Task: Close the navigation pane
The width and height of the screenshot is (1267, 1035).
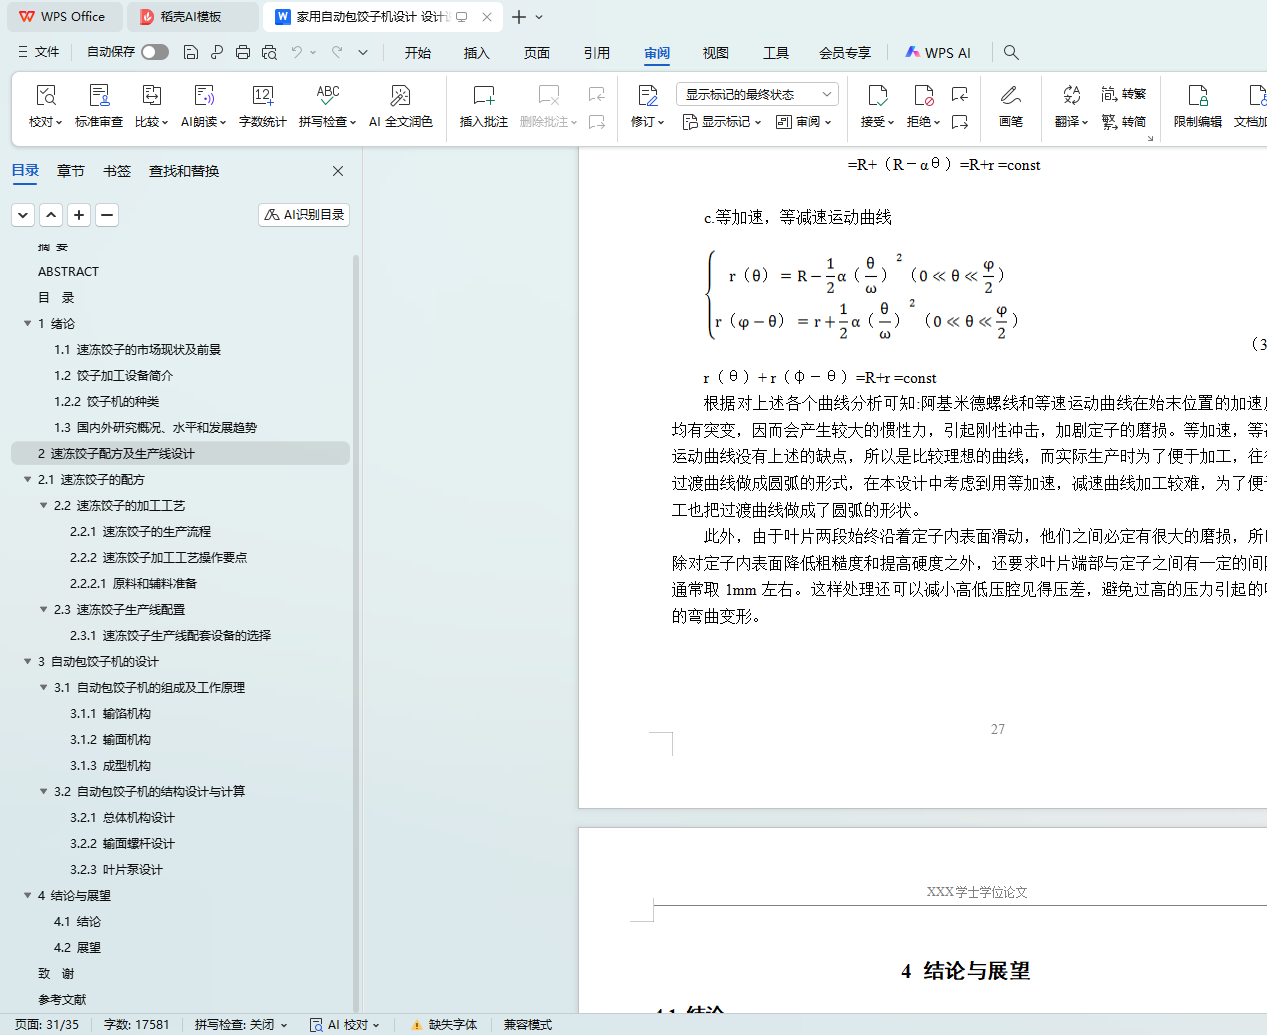Action: pyautogui.click(x=338, y=171)
